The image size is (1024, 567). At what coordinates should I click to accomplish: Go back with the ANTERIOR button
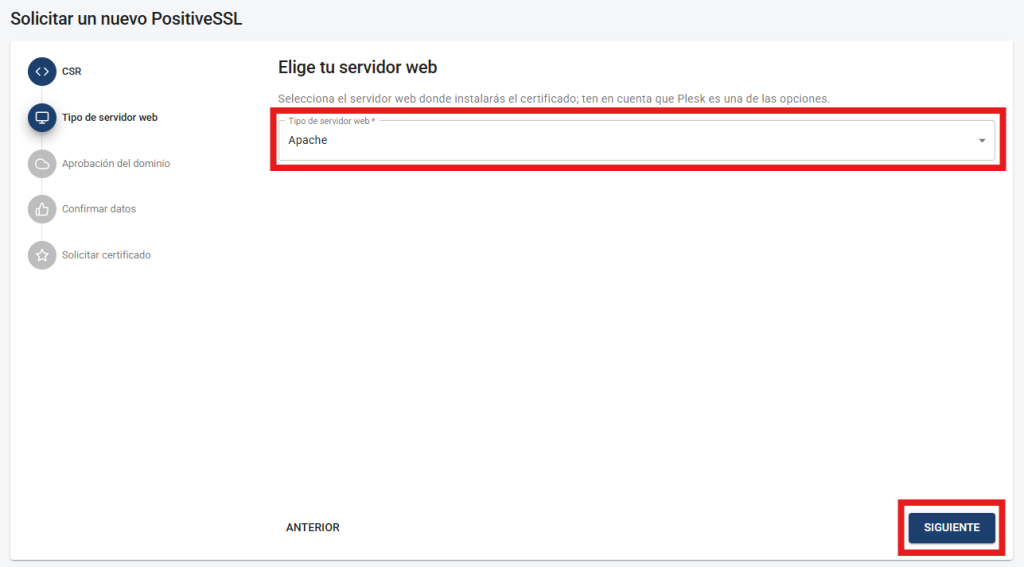(313, 527)
